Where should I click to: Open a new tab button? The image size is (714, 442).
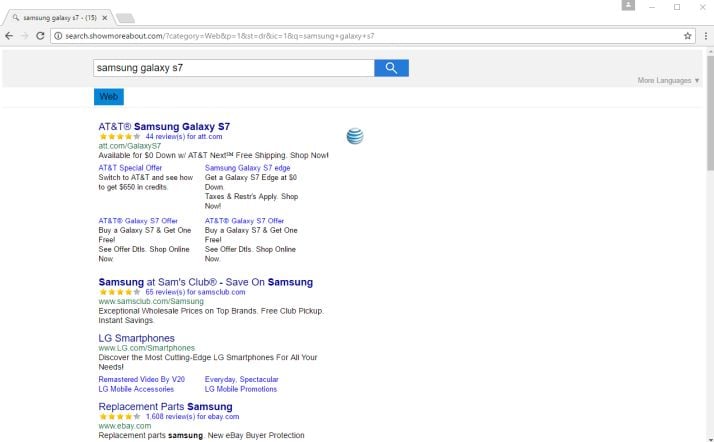click(125, 18)
